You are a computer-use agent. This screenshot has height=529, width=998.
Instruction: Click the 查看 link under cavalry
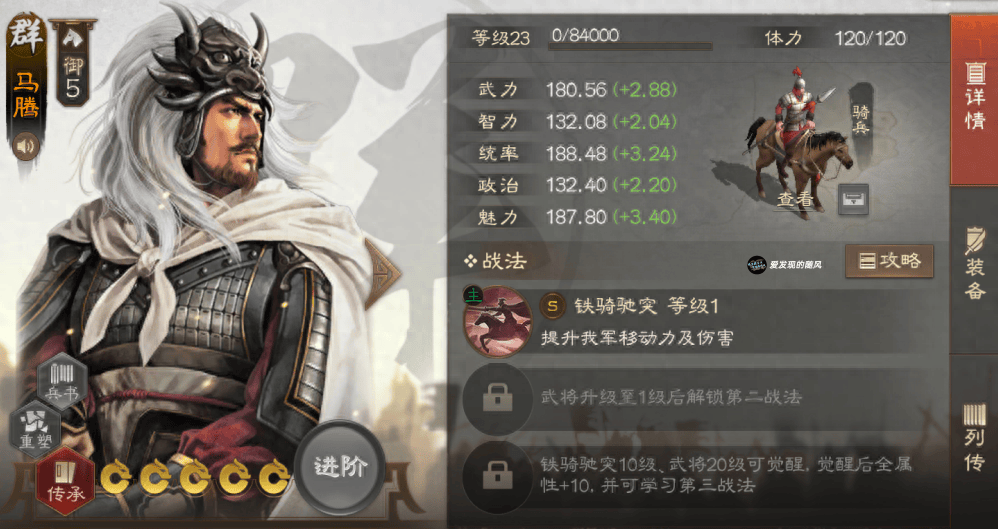[794, 200]
